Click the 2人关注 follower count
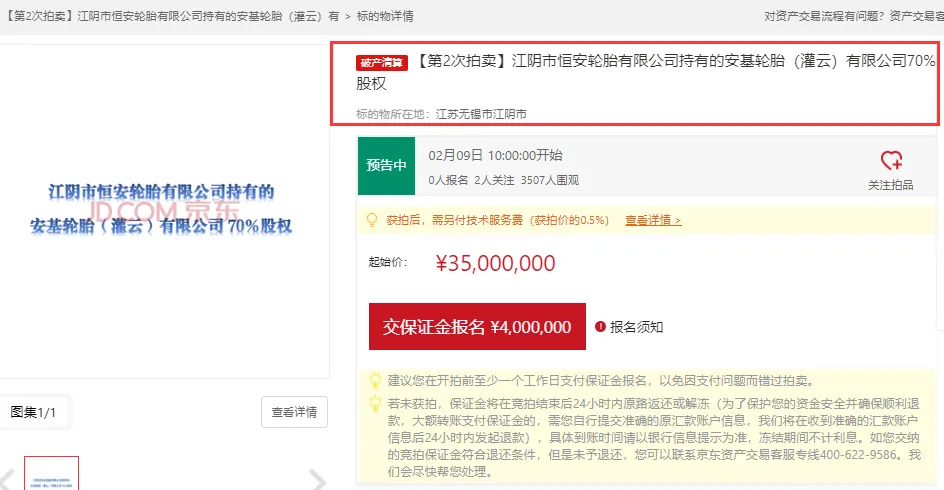 click(x=494, y=180)
